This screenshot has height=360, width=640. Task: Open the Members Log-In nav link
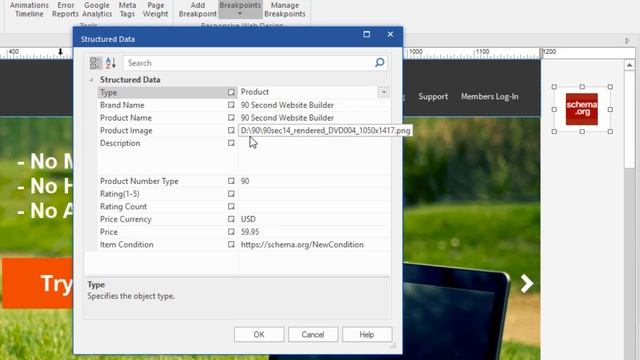(489, 97)
